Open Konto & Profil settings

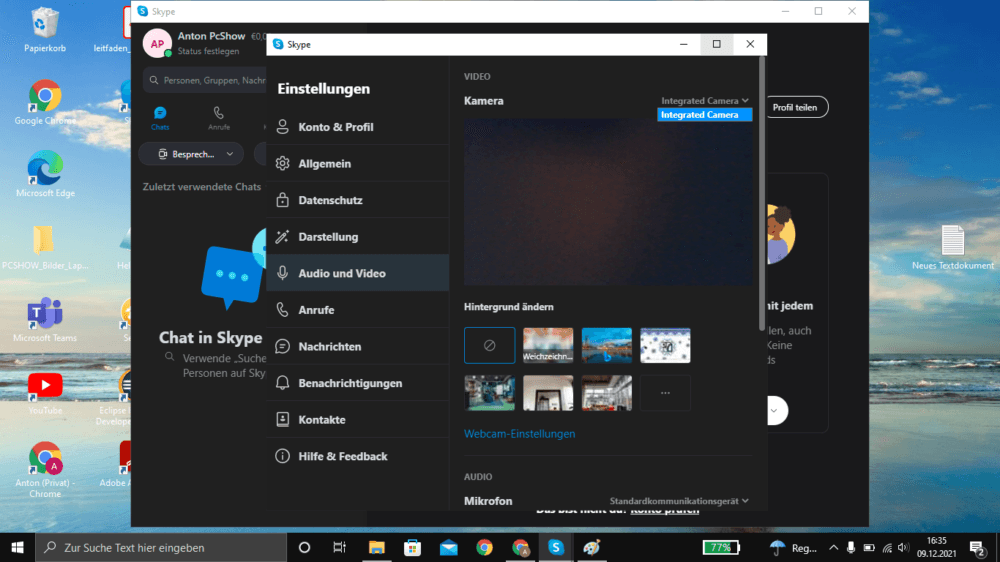[x=358, y=127]
